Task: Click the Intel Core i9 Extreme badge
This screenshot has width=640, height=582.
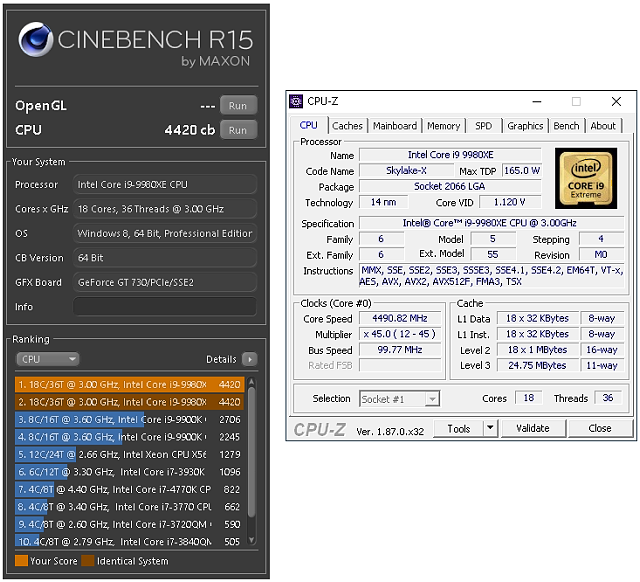Action: point(586,178)
